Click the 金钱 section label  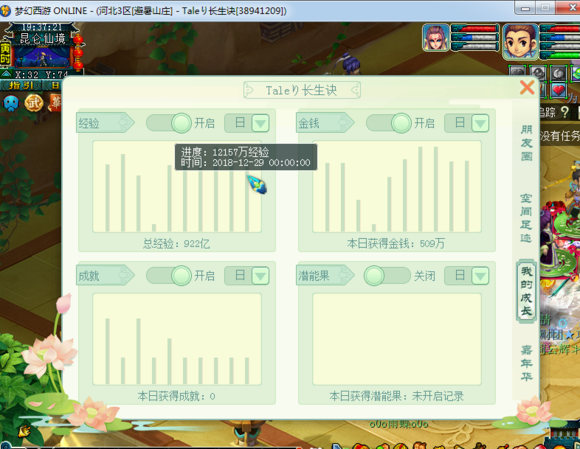point(325,122)
